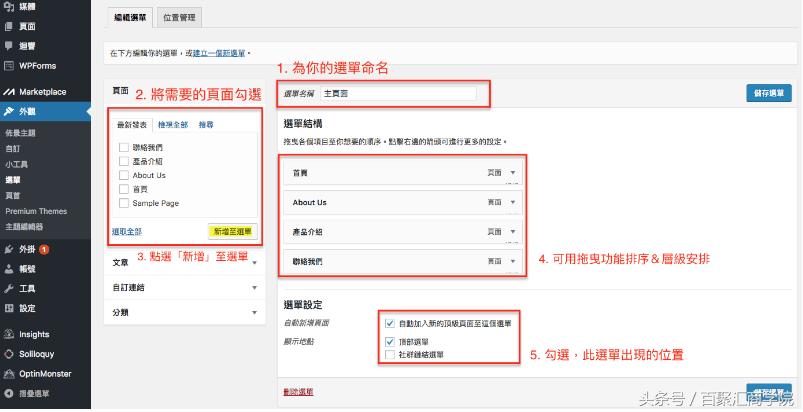Viewport: 803px width, 412px height.
Task: Select the 檢視全部 tab in pages panel
Action: click(x=173, y=124)
